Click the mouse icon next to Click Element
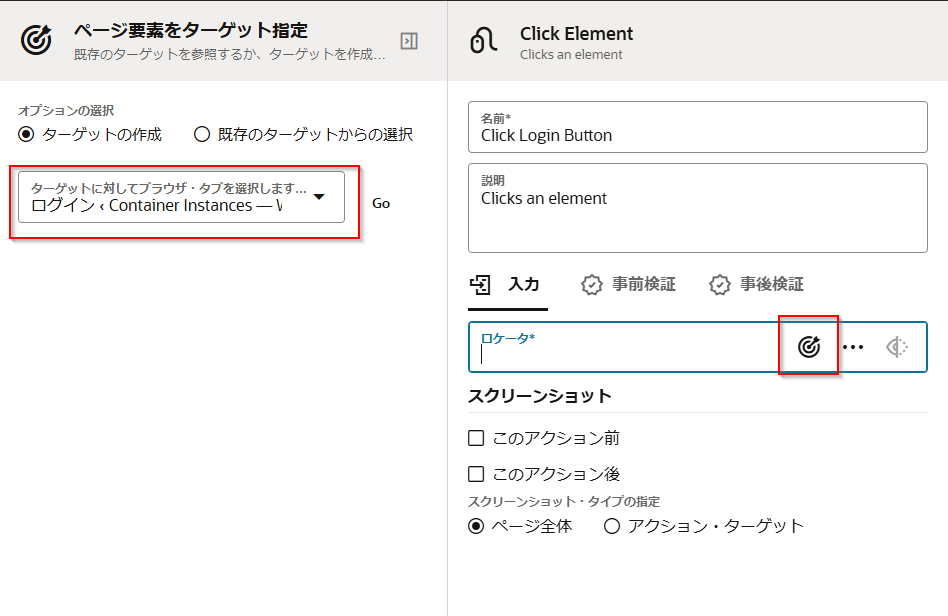Screen dimensions: 948x616 point(483,41)
